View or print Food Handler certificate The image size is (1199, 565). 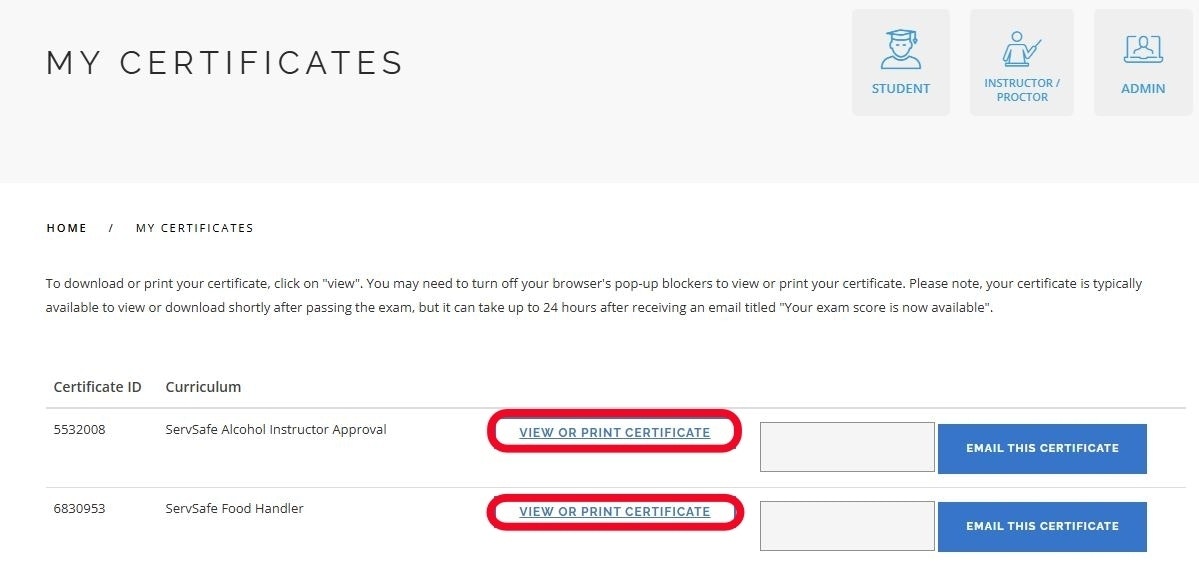tap(614, 512)
